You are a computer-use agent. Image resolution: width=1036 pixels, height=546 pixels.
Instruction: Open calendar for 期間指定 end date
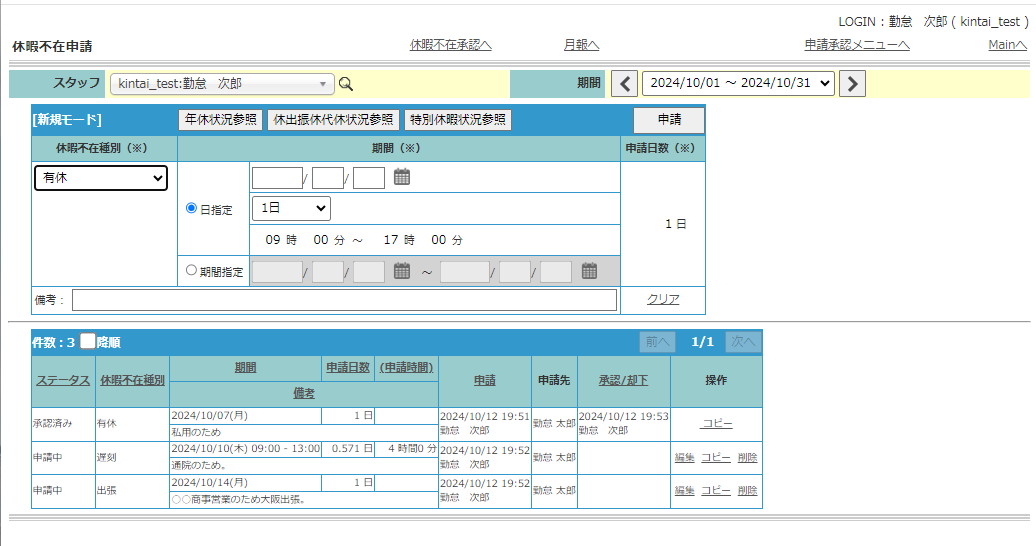pos(589,271)
